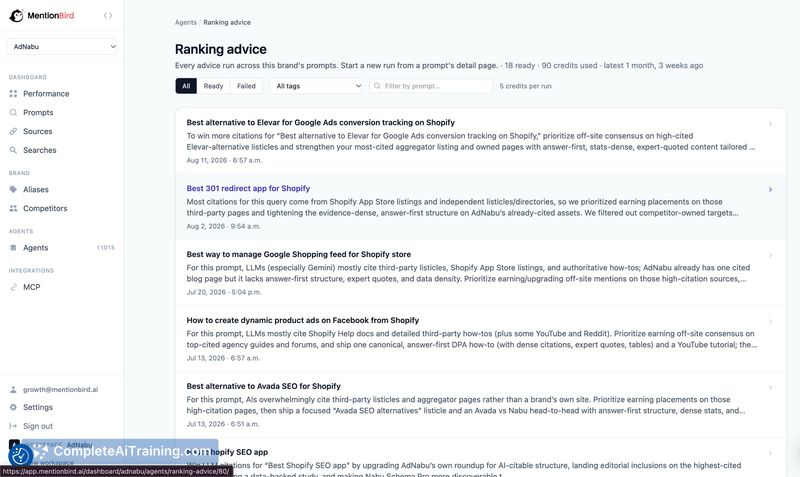Open the Sources section
The width and height of the screenshot is (800, 477).
click(x=37, y=132)
